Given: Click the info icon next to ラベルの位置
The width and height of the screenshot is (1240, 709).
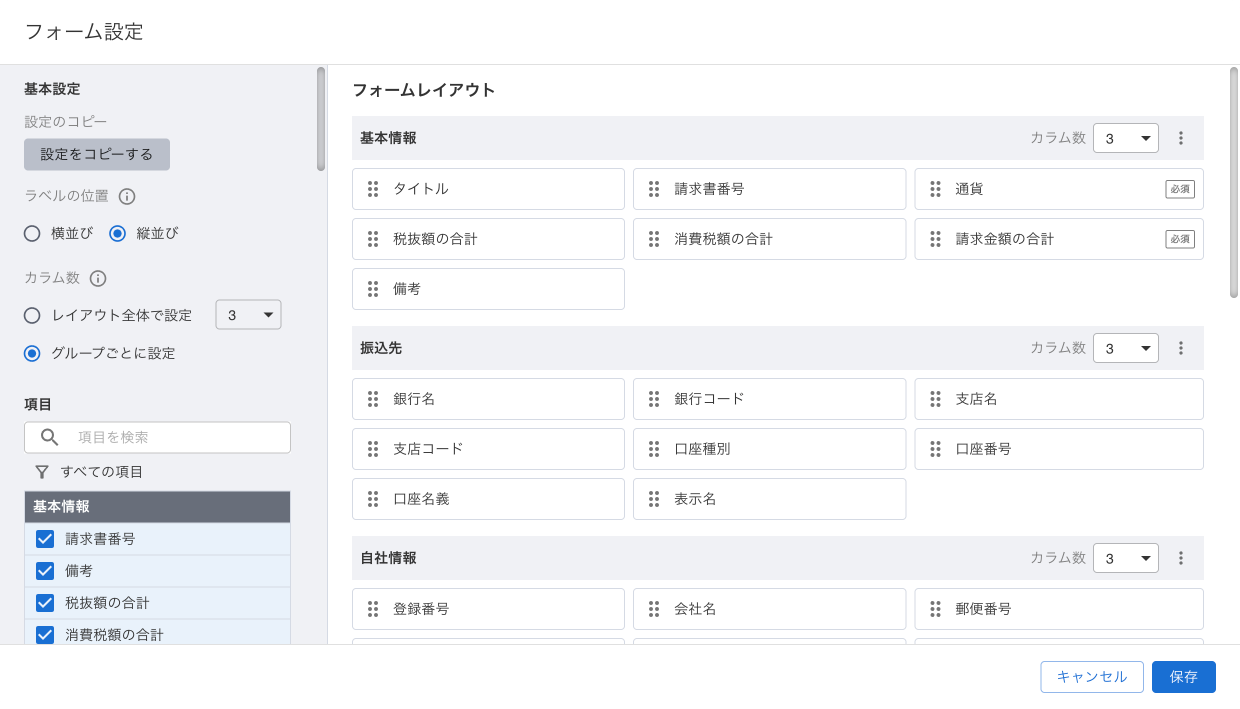Looking at the screenshot, I should click(127, 196).
